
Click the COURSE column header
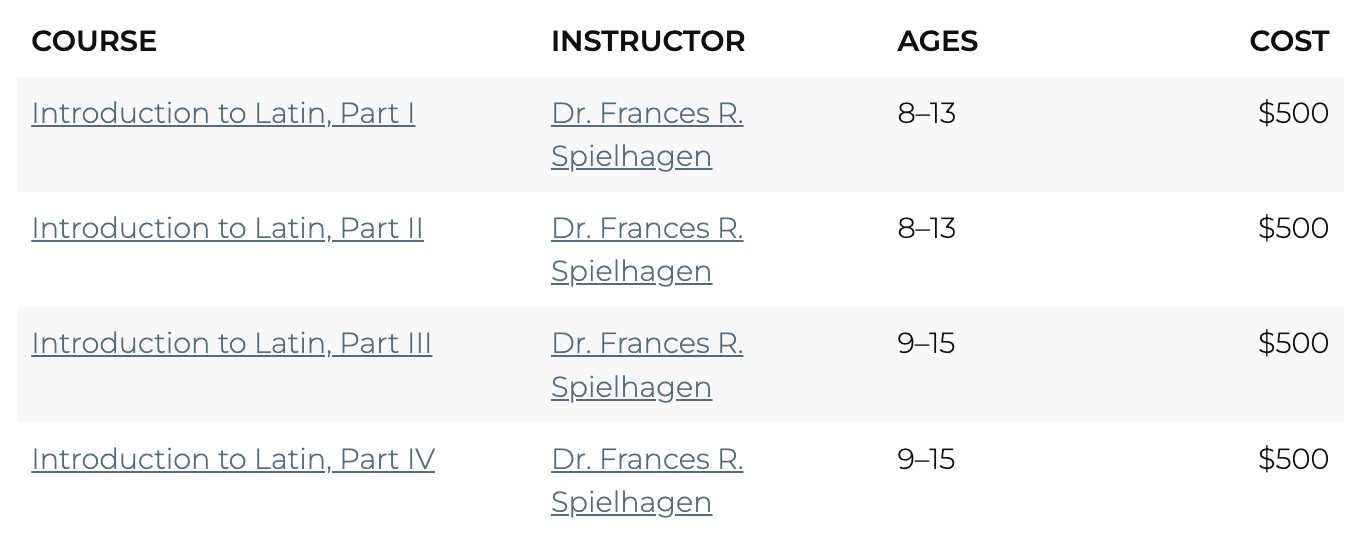[x=94, y=41]
